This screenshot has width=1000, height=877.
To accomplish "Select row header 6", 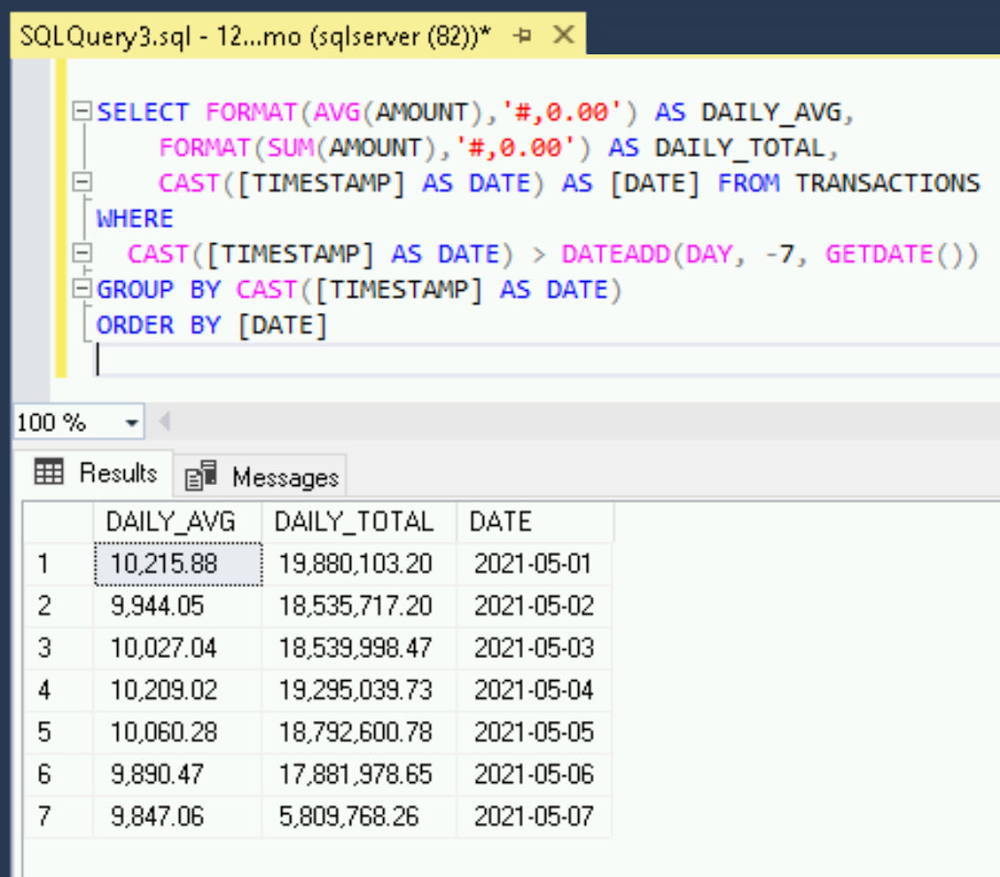I will 59,774.
